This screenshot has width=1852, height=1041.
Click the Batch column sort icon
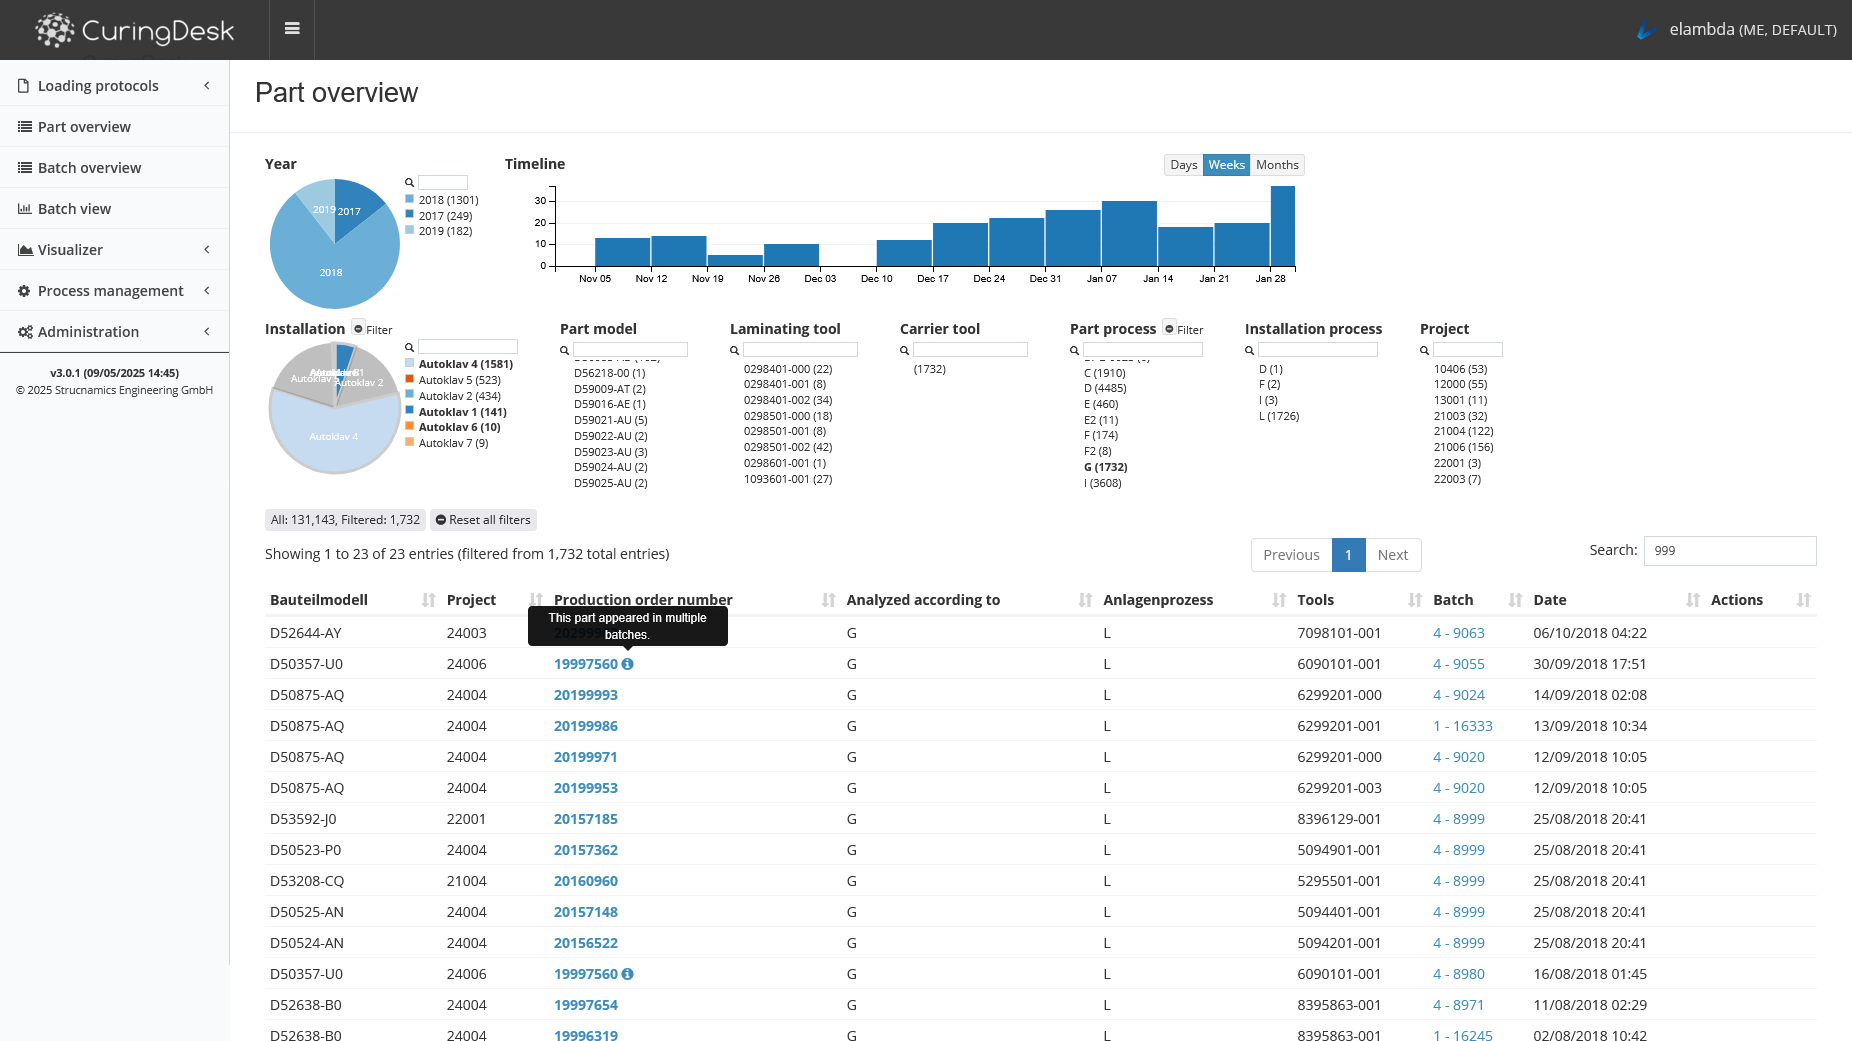[1515, 600]
